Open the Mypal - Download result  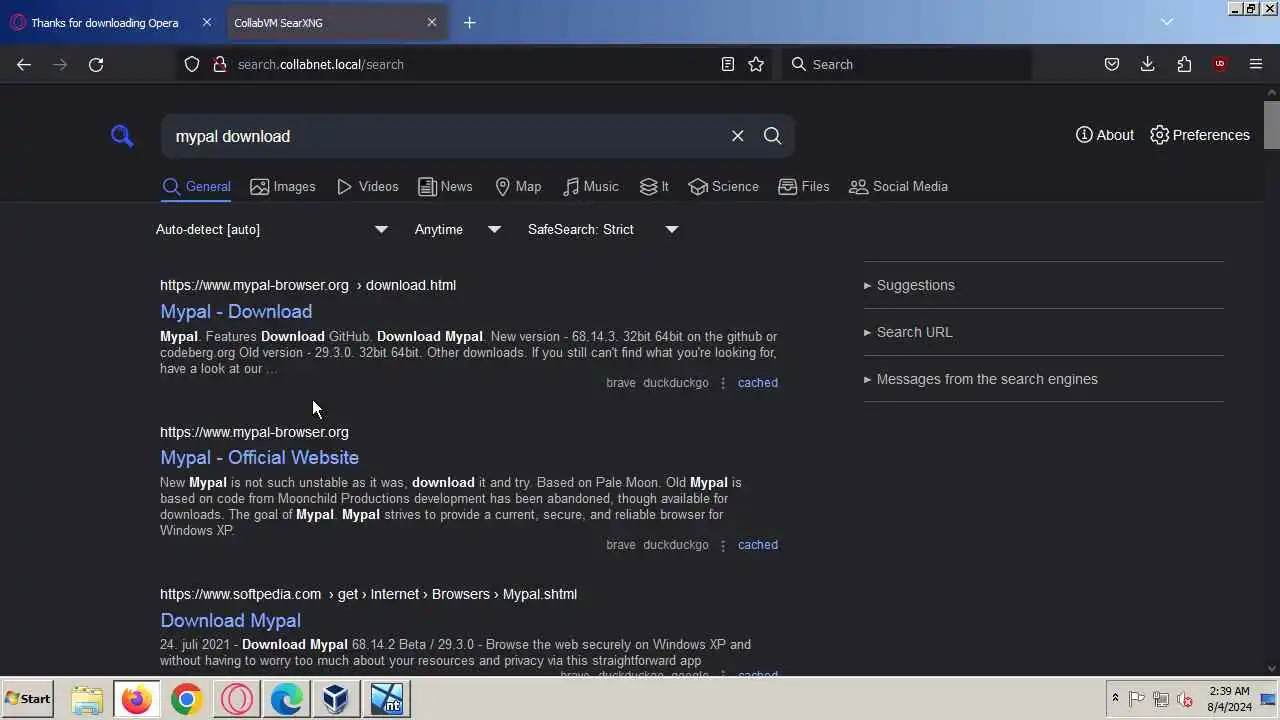pyautogui.click(x=236, y=311)
